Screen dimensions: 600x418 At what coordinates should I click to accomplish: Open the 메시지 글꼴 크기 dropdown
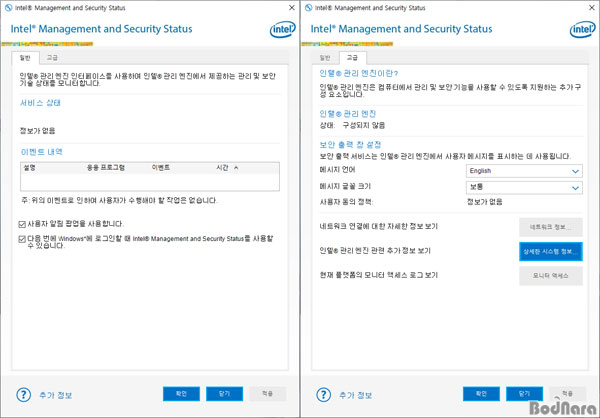tap(524, 186)
